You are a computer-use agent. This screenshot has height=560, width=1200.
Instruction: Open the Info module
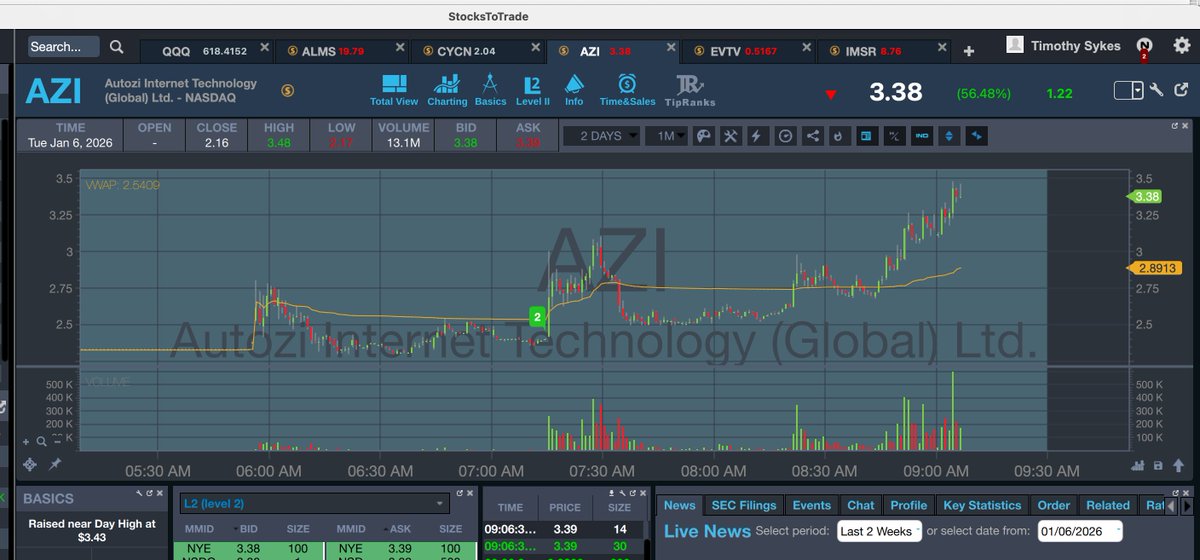(x=574, y=90)
